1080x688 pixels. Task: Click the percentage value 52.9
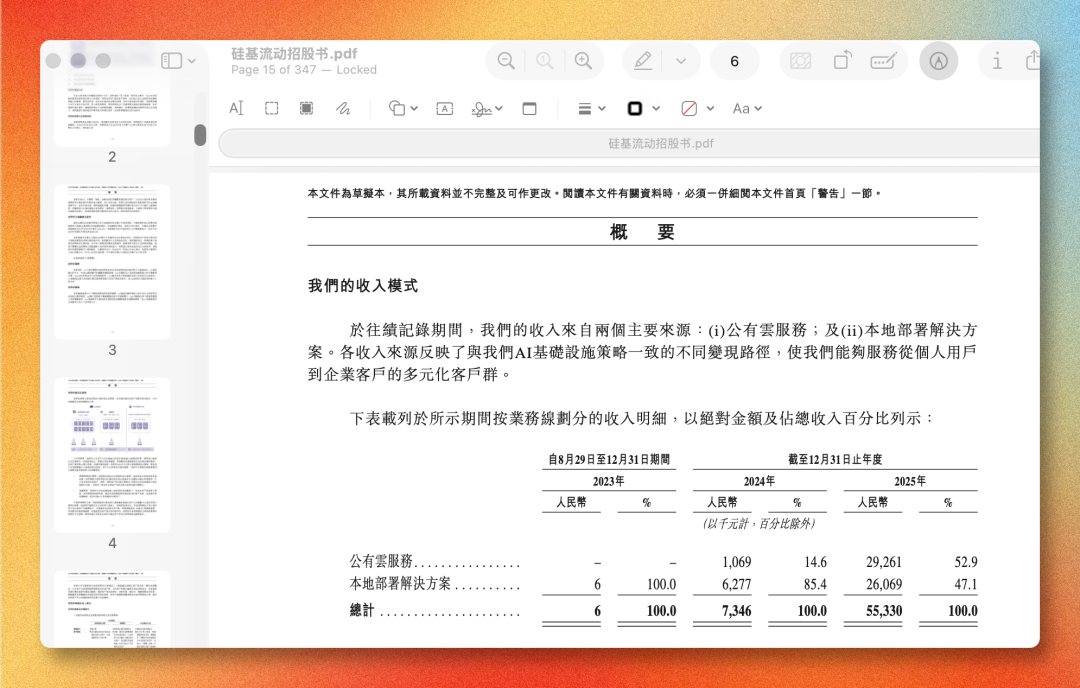[966, 562]
